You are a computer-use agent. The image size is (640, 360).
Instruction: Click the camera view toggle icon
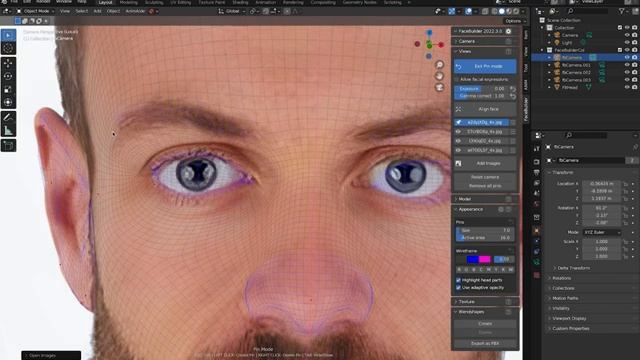(440, 87)
